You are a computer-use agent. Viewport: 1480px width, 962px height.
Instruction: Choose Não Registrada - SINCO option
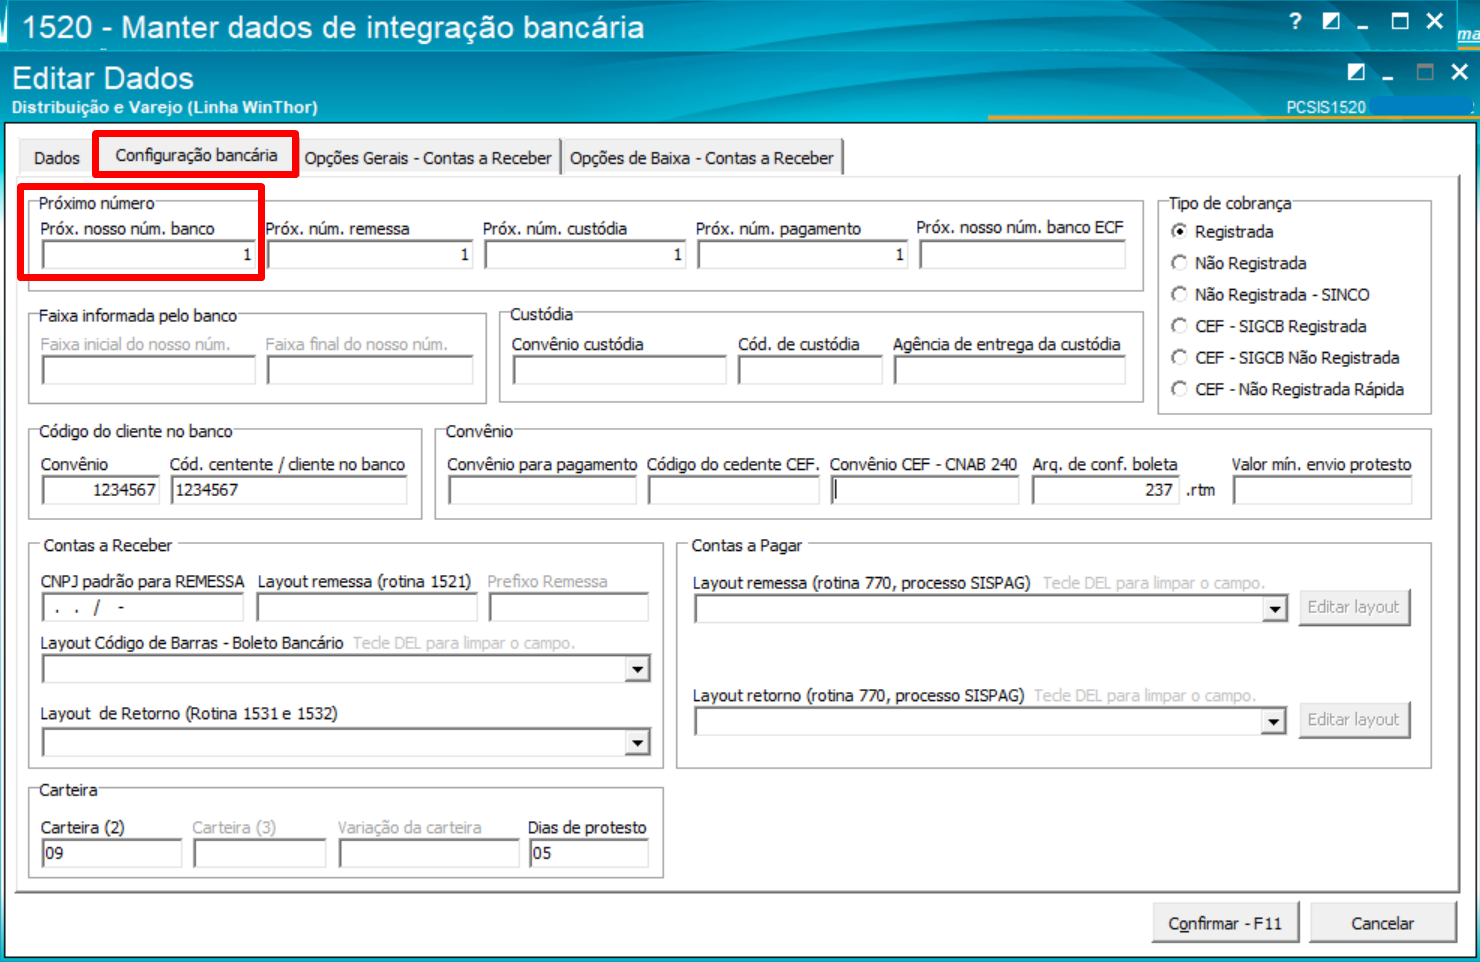click(1180, 295)
